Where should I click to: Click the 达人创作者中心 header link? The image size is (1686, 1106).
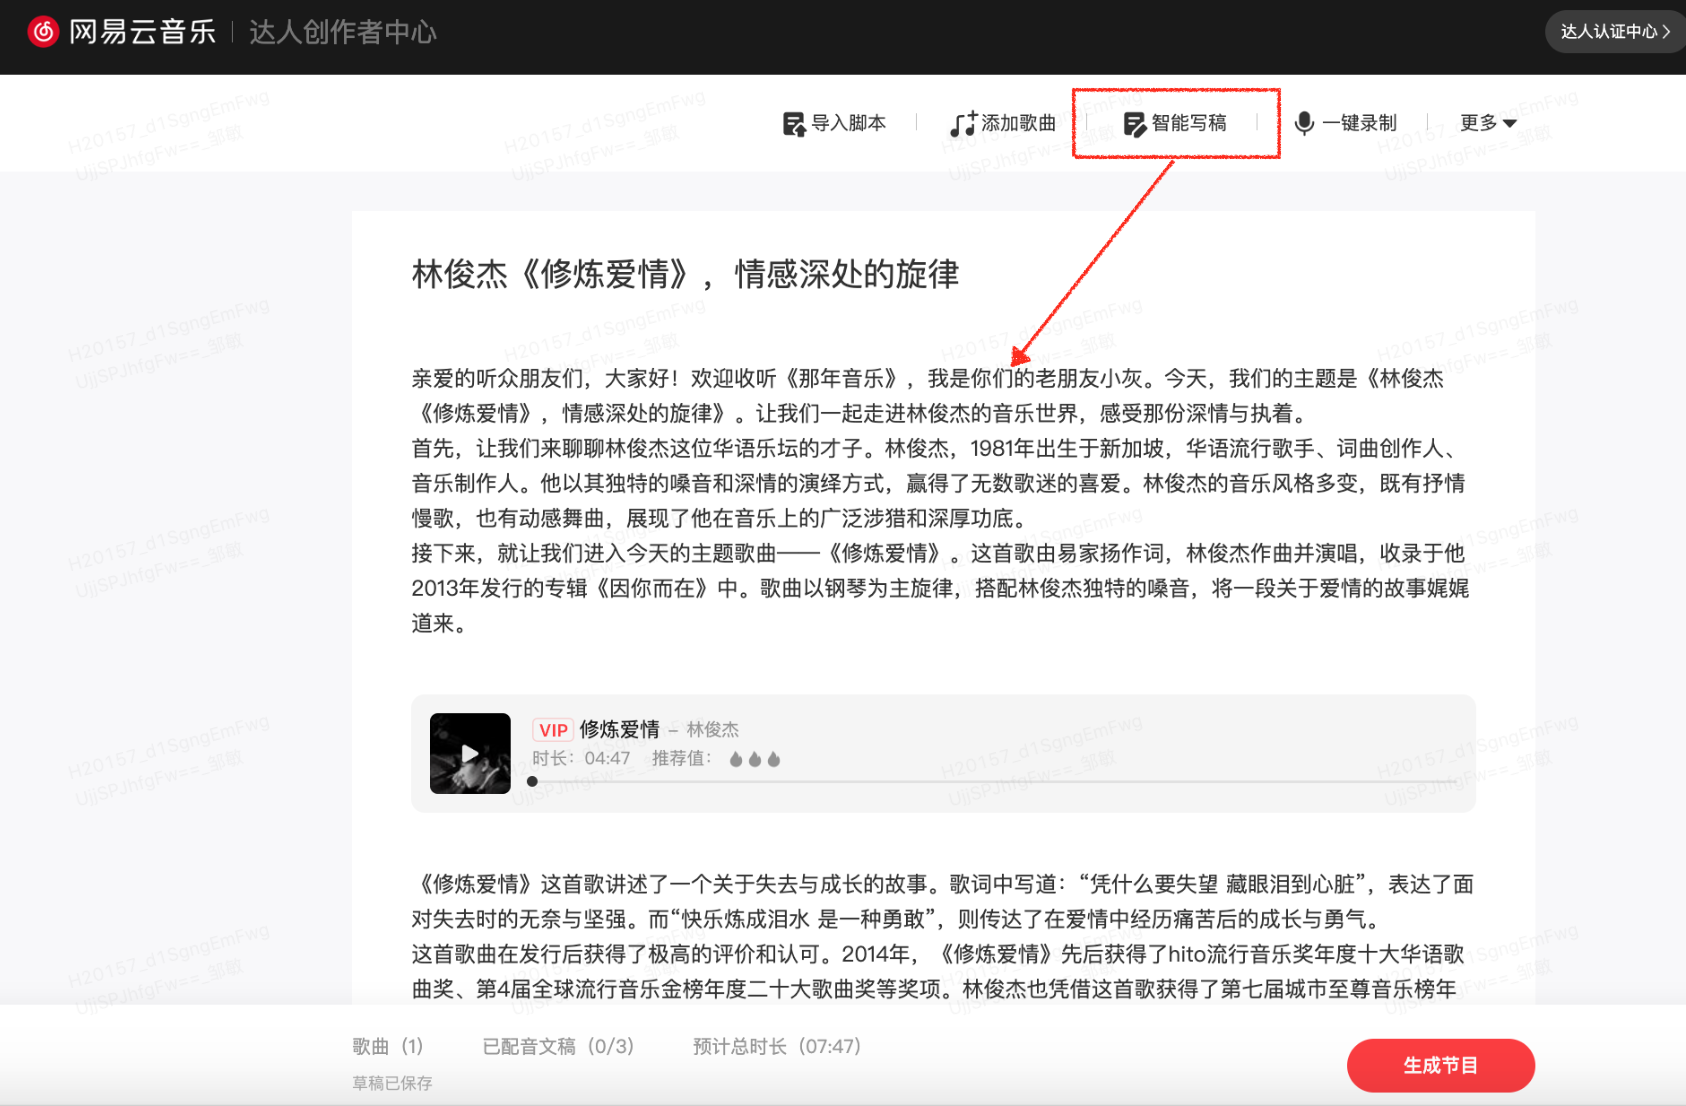pos(342,32)
